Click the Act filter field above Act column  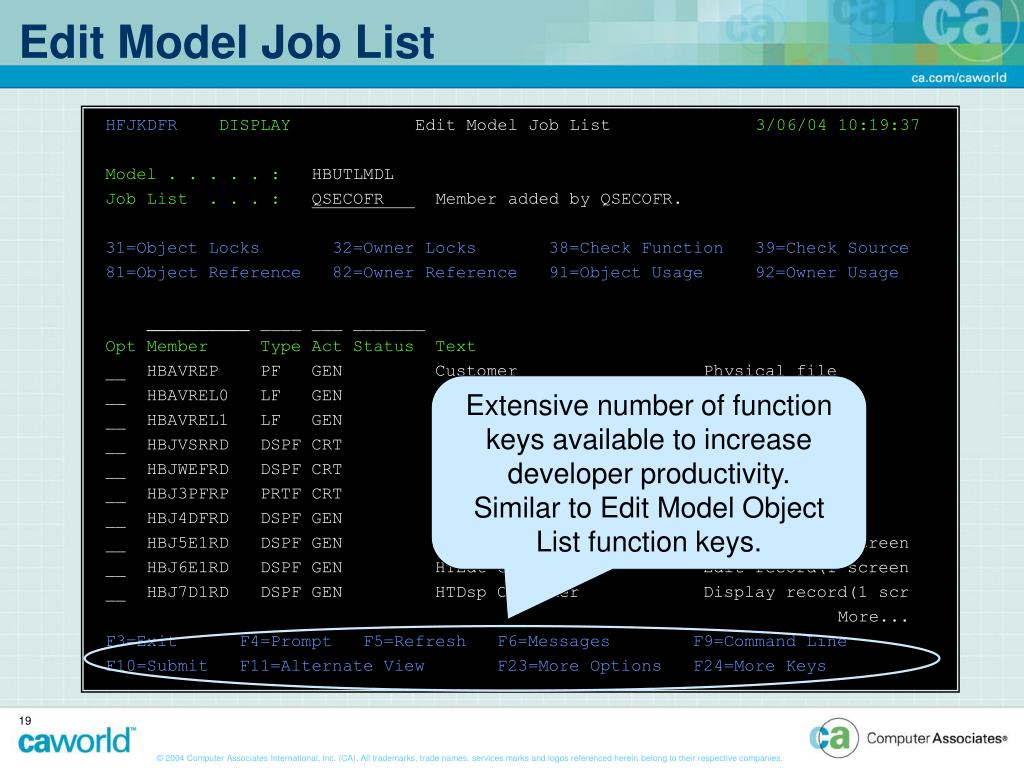327,323
